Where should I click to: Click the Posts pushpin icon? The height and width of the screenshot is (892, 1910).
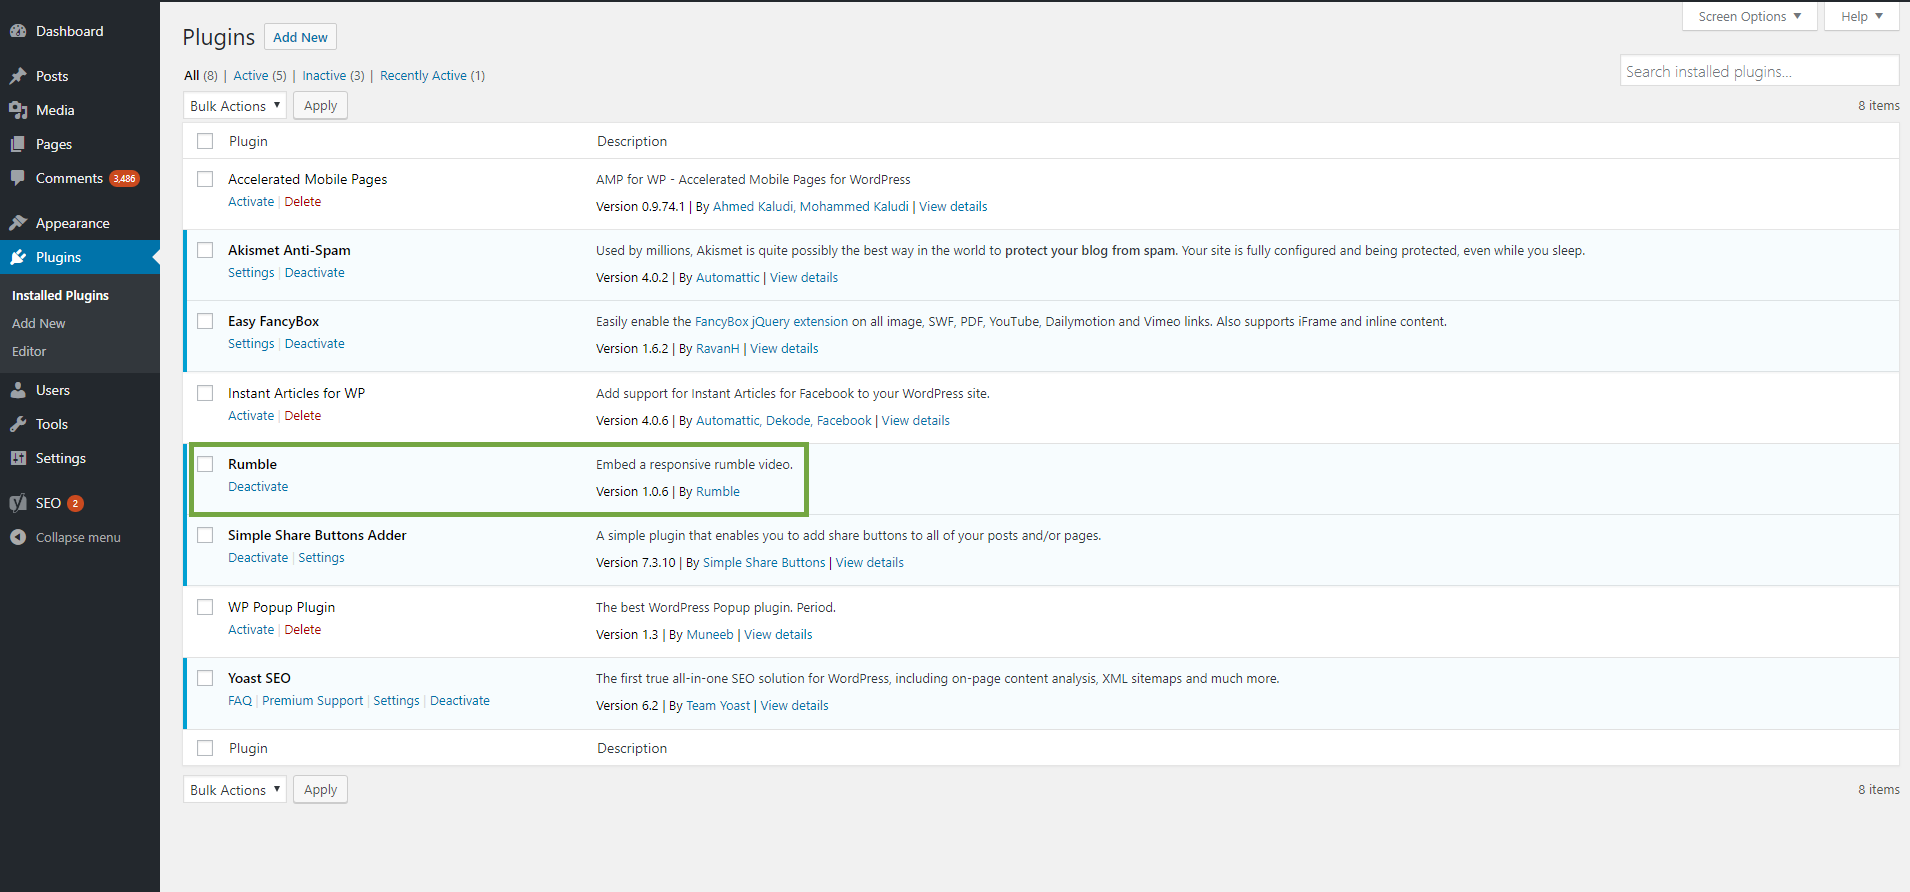pos(18,76)
